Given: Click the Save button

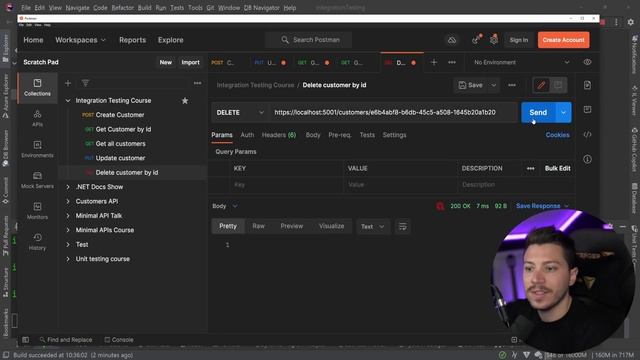Looking at the screenshot, I should click(471, 85).
